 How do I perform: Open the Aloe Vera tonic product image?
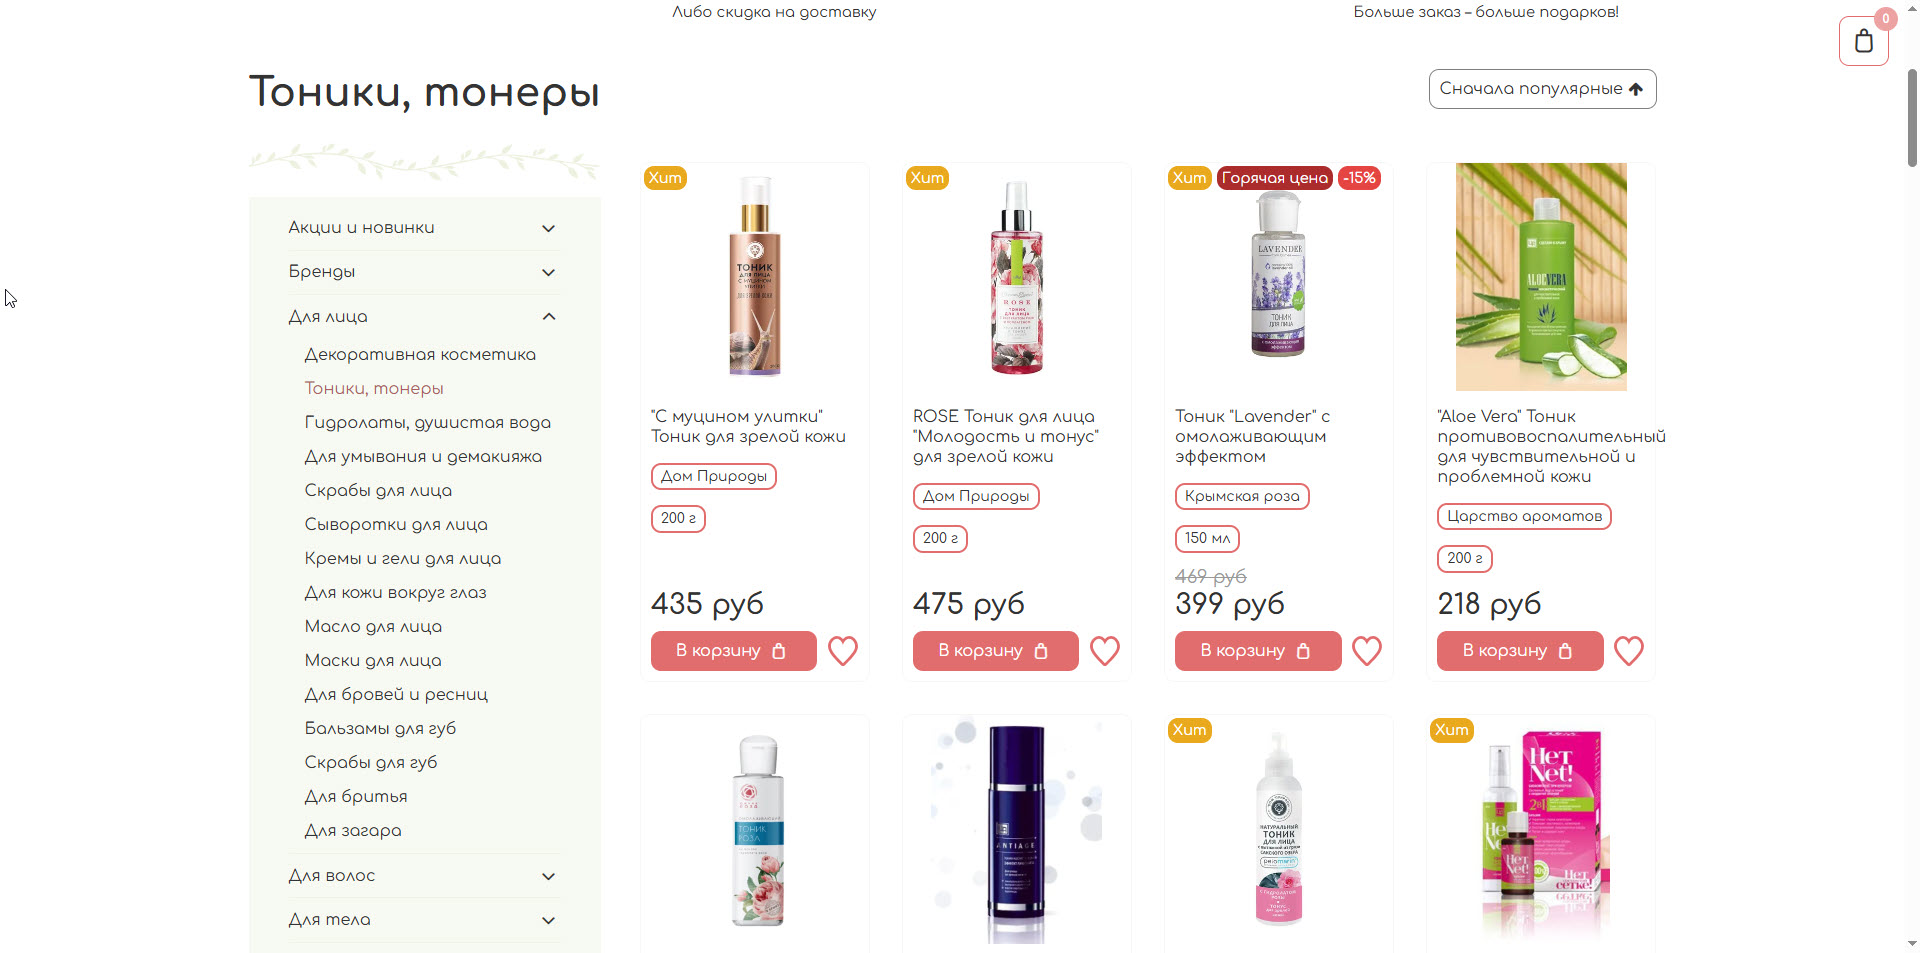pos(1541,277)
